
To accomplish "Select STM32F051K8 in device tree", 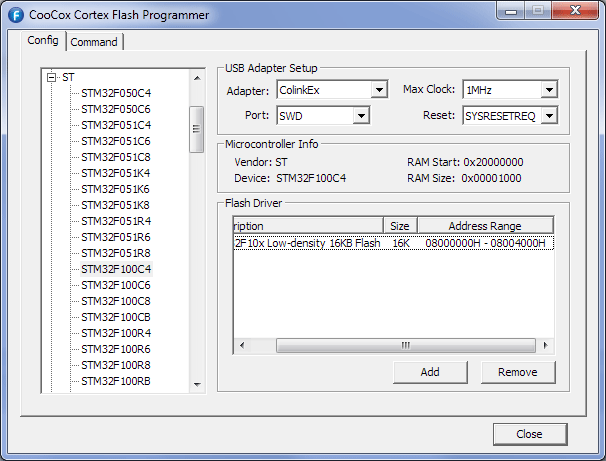I will click(x=115, y=205).
